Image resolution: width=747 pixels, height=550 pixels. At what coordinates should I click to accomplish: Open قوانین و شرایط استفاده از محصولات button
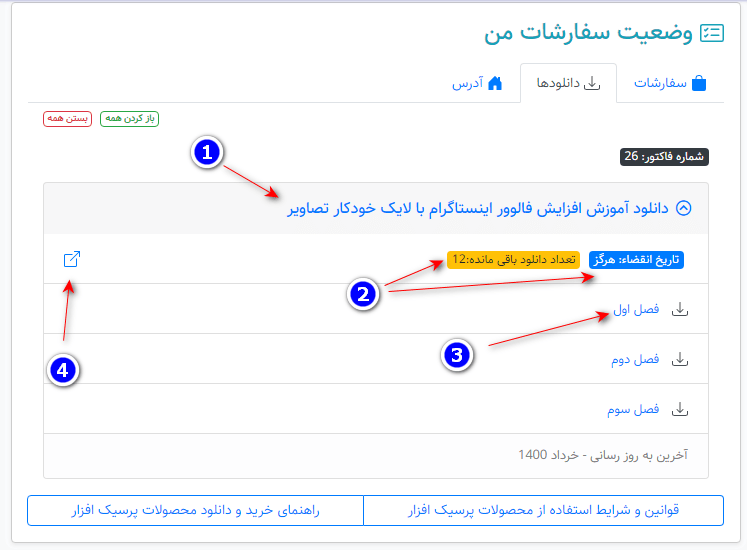(x=543, y=510)
